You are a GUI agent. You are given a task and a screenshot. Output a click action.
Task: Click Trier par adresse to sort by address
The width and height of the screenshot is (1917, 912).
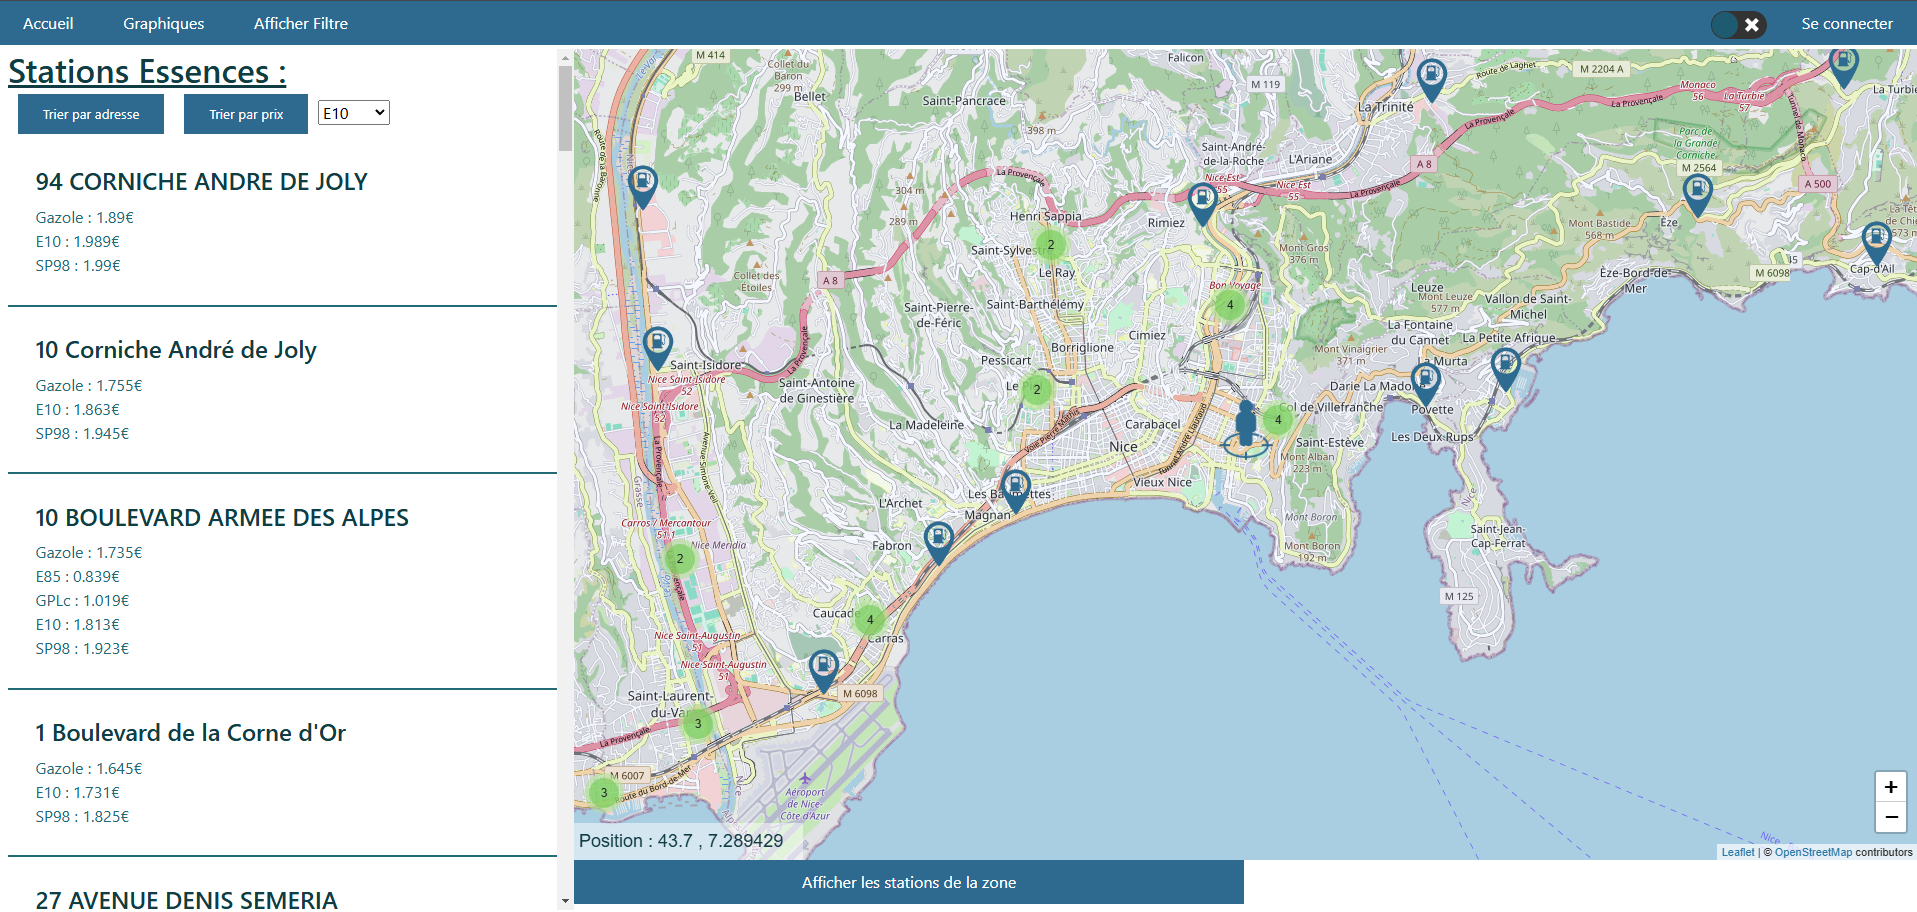[90, 113]
